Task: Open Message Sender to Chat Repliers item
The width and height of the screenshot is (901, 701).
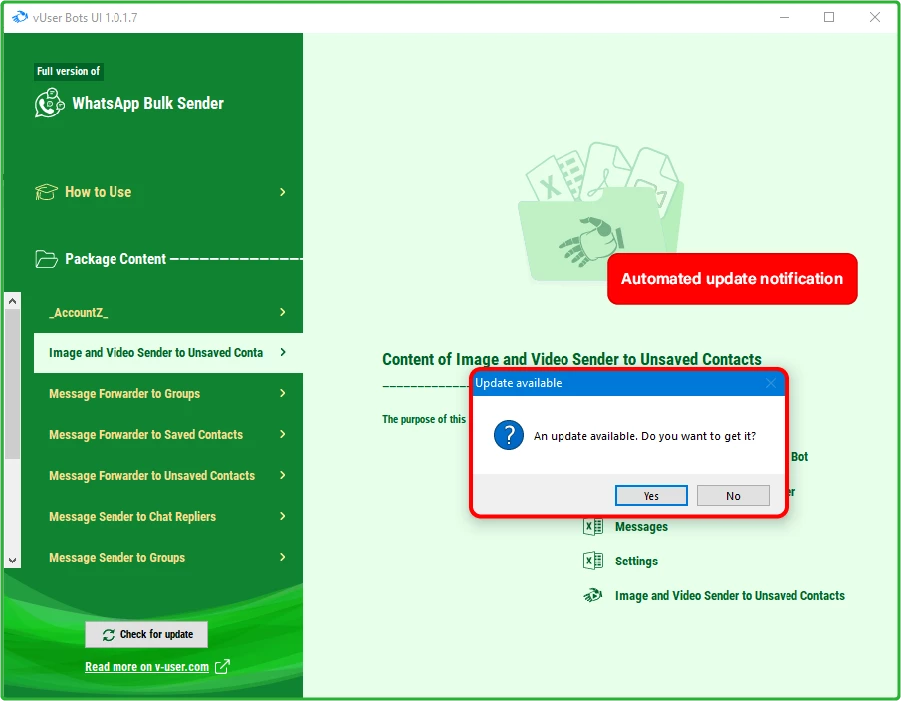Action: click(x=168, y=516)
